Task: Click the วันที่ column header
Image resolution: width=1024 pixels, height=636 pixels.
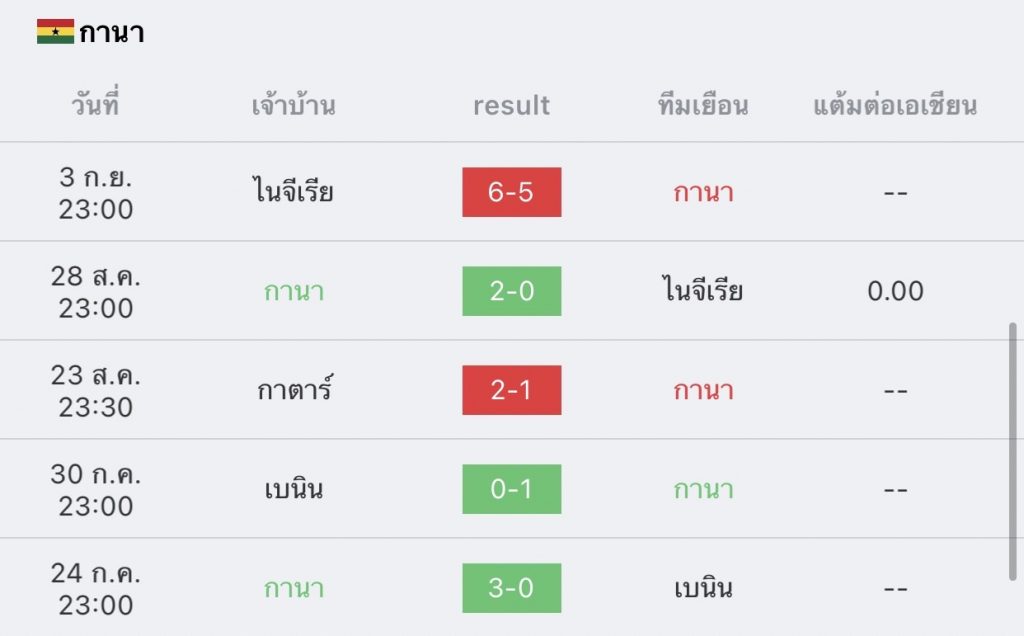Action: click(x=95, y=104)
